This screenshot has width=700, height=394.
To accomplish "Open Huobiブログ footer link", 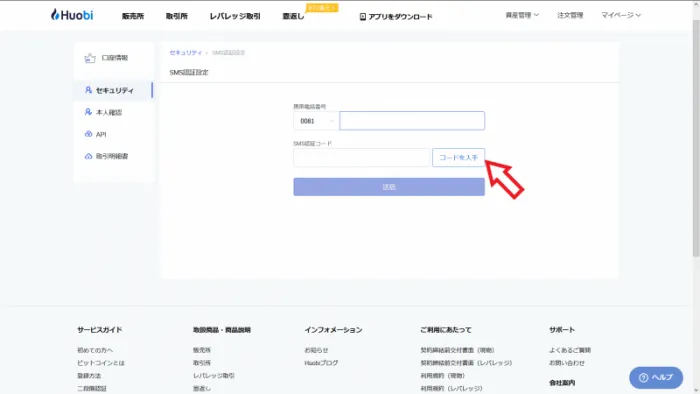I will click(321, 363).
